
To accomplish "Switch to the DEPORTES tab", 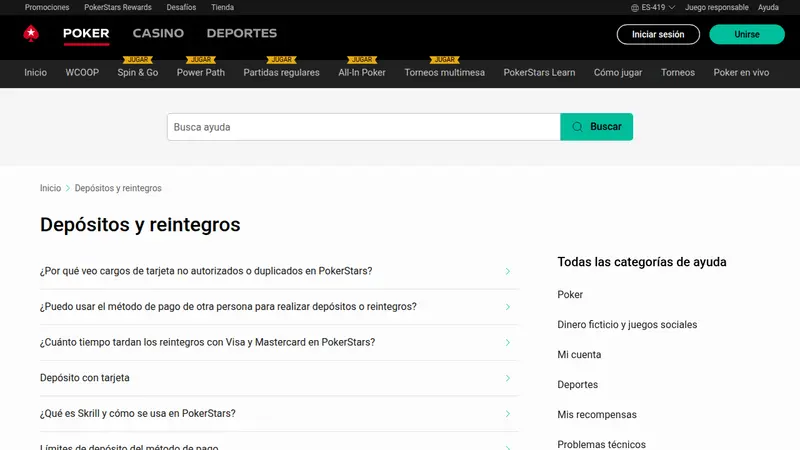I will pyautogui.click(x=242, y=34).
